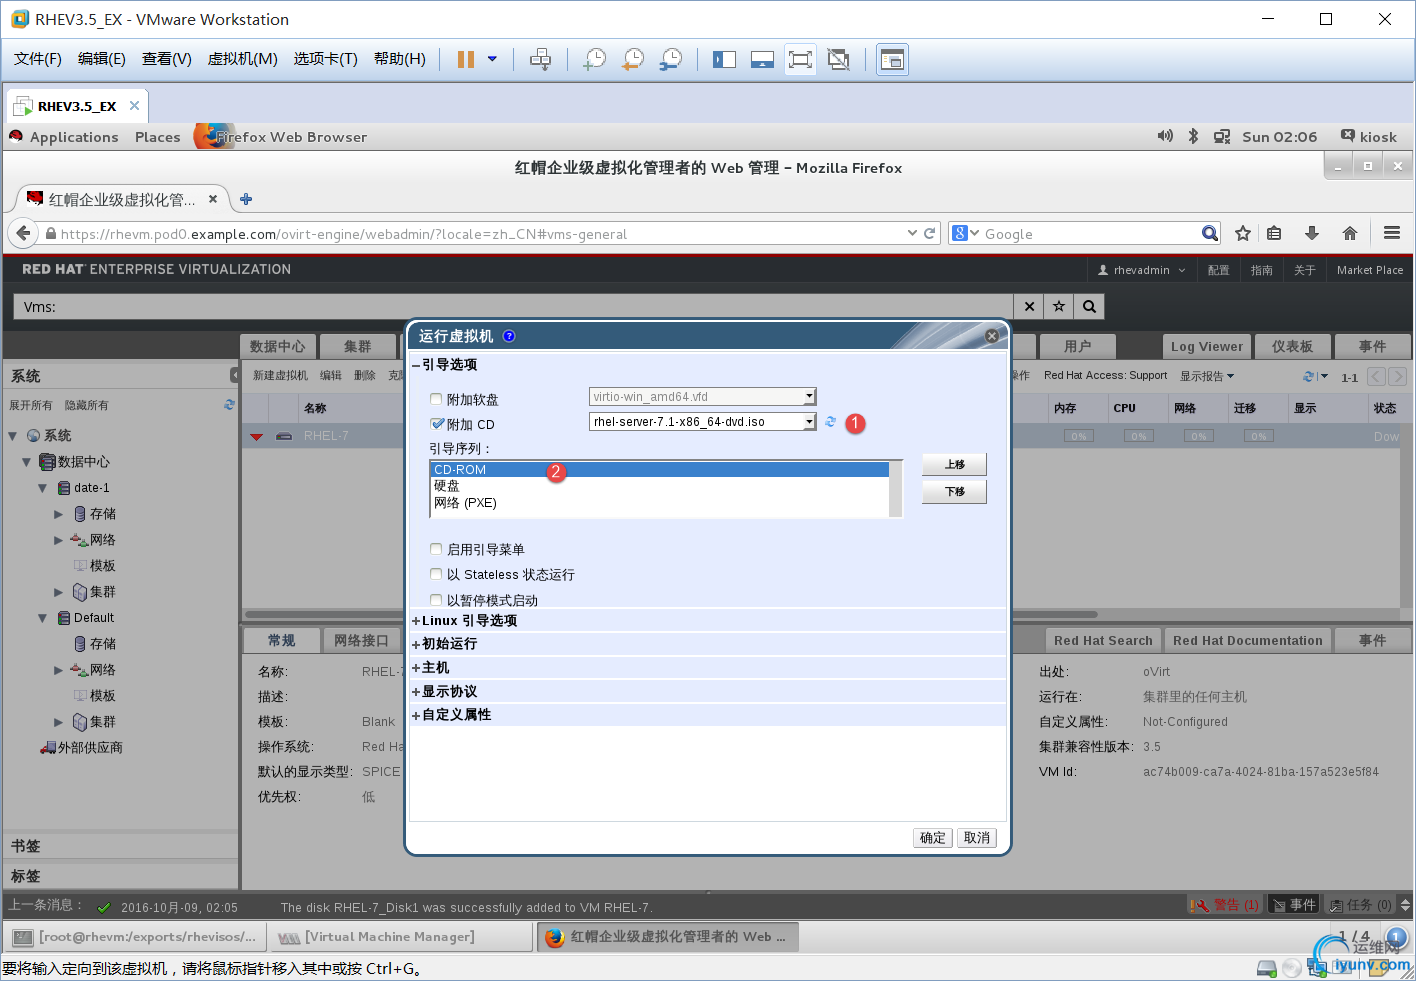This screenshot has height=981, width=1416.
Task: Enable the 附加软盘 checkbox
Action: pyautogui.click(x=436, y=399)
